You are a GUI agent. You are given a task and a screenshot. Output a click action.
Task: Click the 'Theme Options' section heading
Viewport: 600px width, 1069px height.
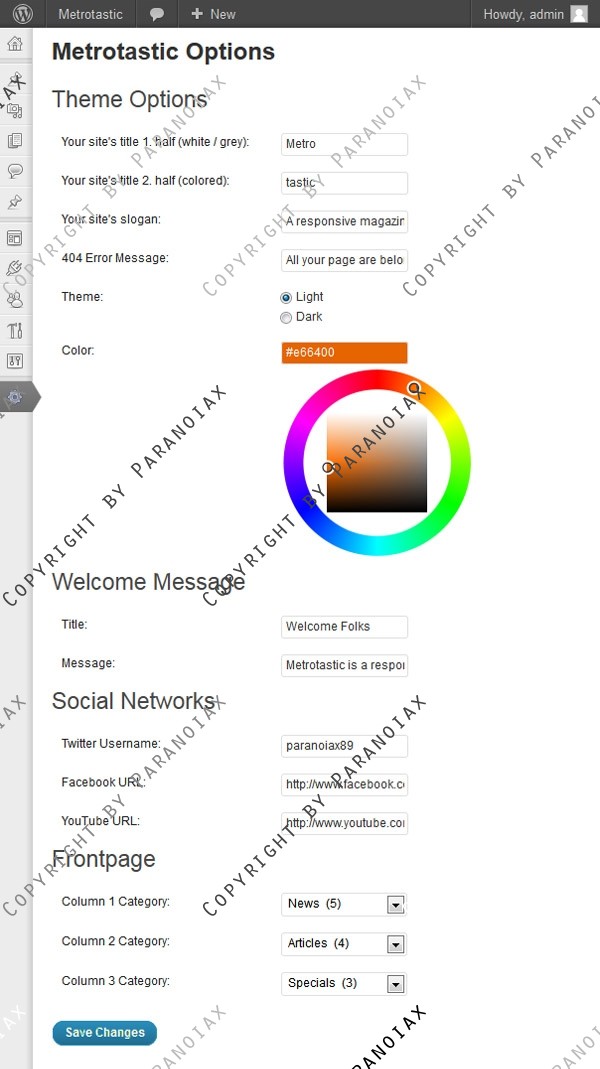coord(130,100)
